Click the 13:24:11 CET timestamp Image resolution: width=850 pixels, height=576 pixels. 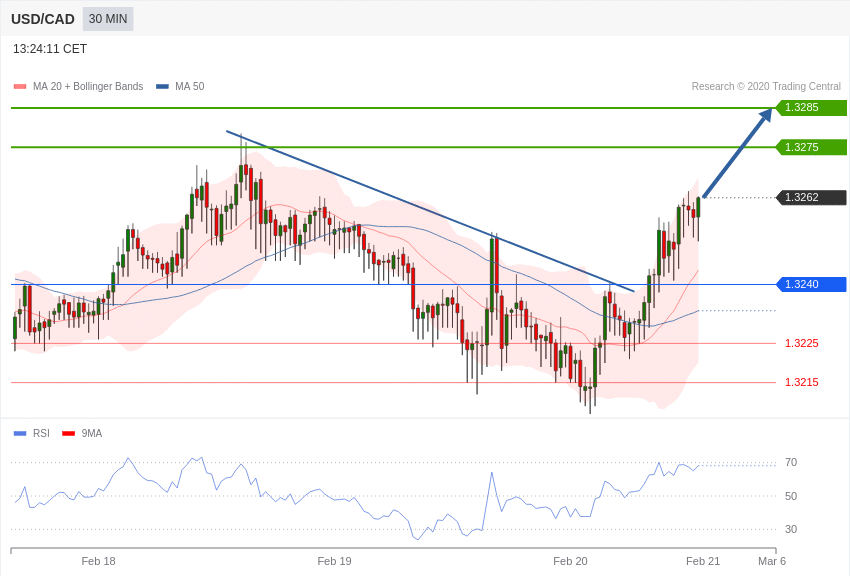(50, 49)
